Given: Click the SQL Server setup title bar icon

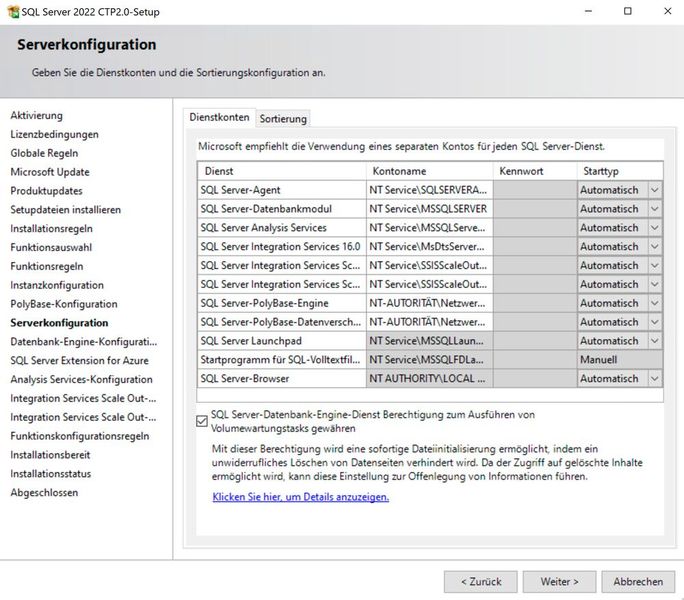Looking at the screenshot, I should click(x=14, y=11).
